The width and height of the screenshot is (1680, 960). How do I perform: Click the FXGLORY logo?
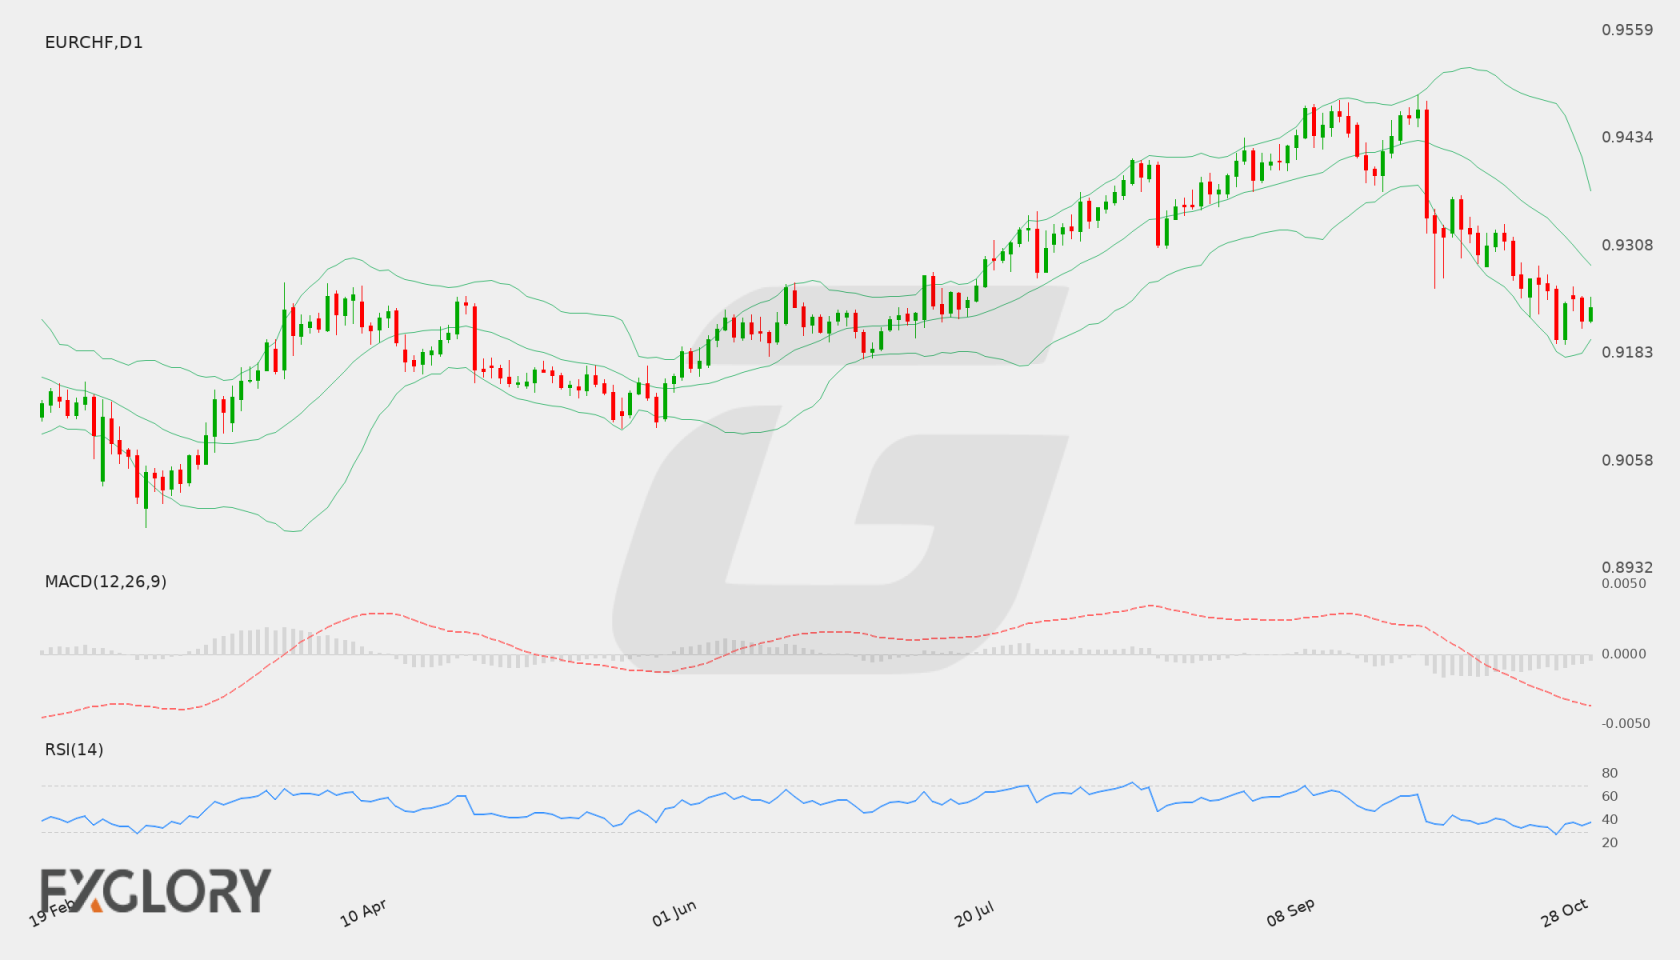coord(156,890)
